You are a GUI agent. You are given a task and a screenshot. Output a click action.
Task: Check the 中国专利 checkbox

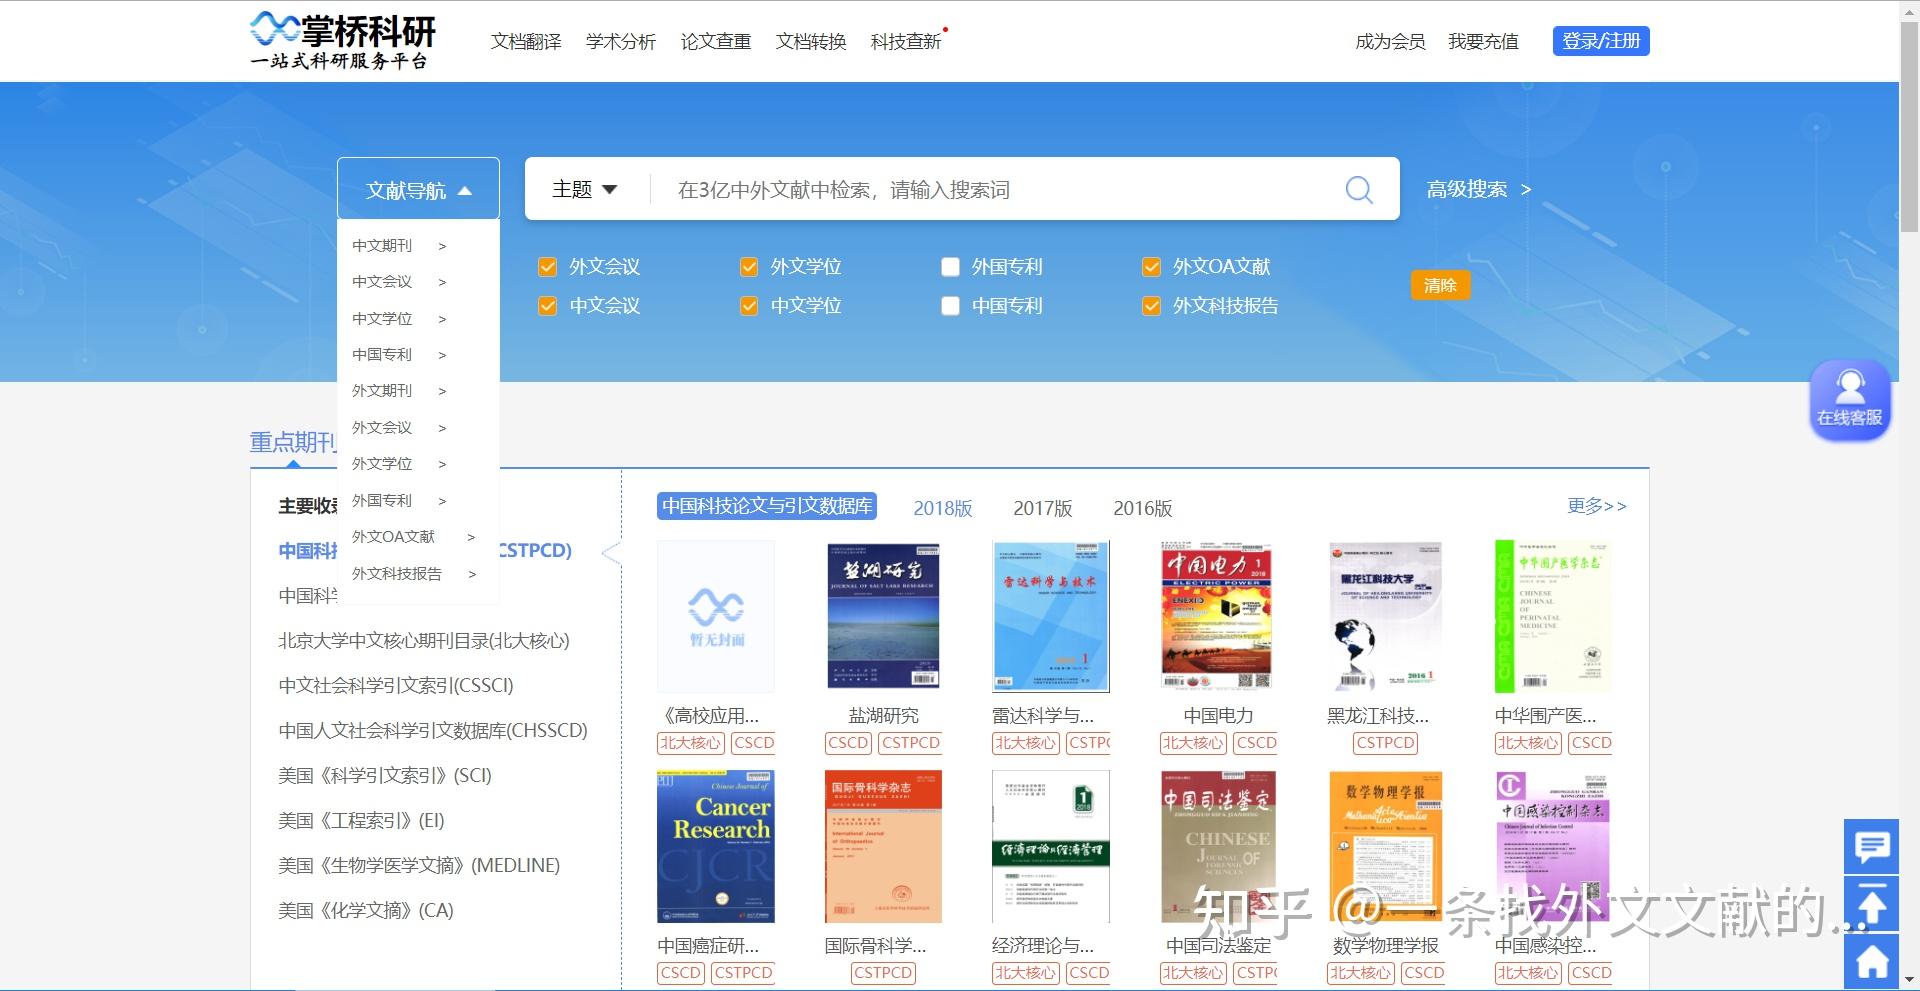(x=950, y=305)
